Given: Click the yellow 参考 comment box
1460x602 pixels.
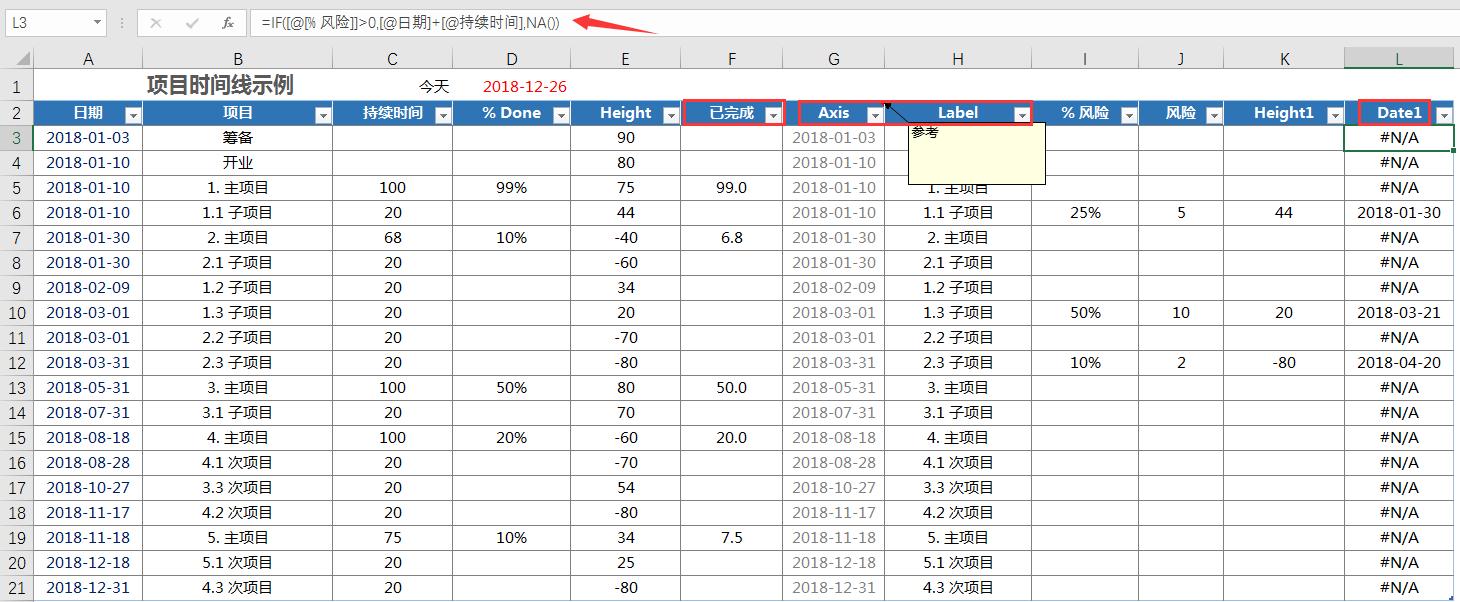Looking at the screenshot, I should coord(975,152).
